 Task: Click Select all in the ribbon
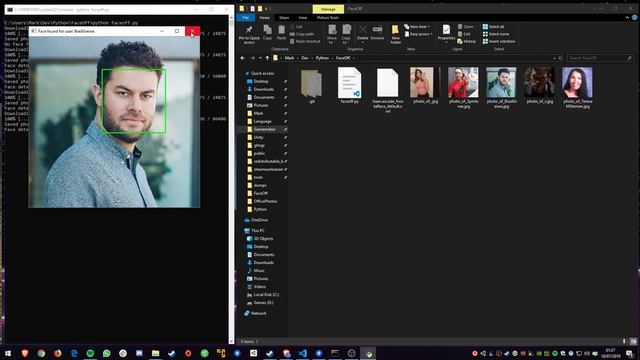point(493,27)
